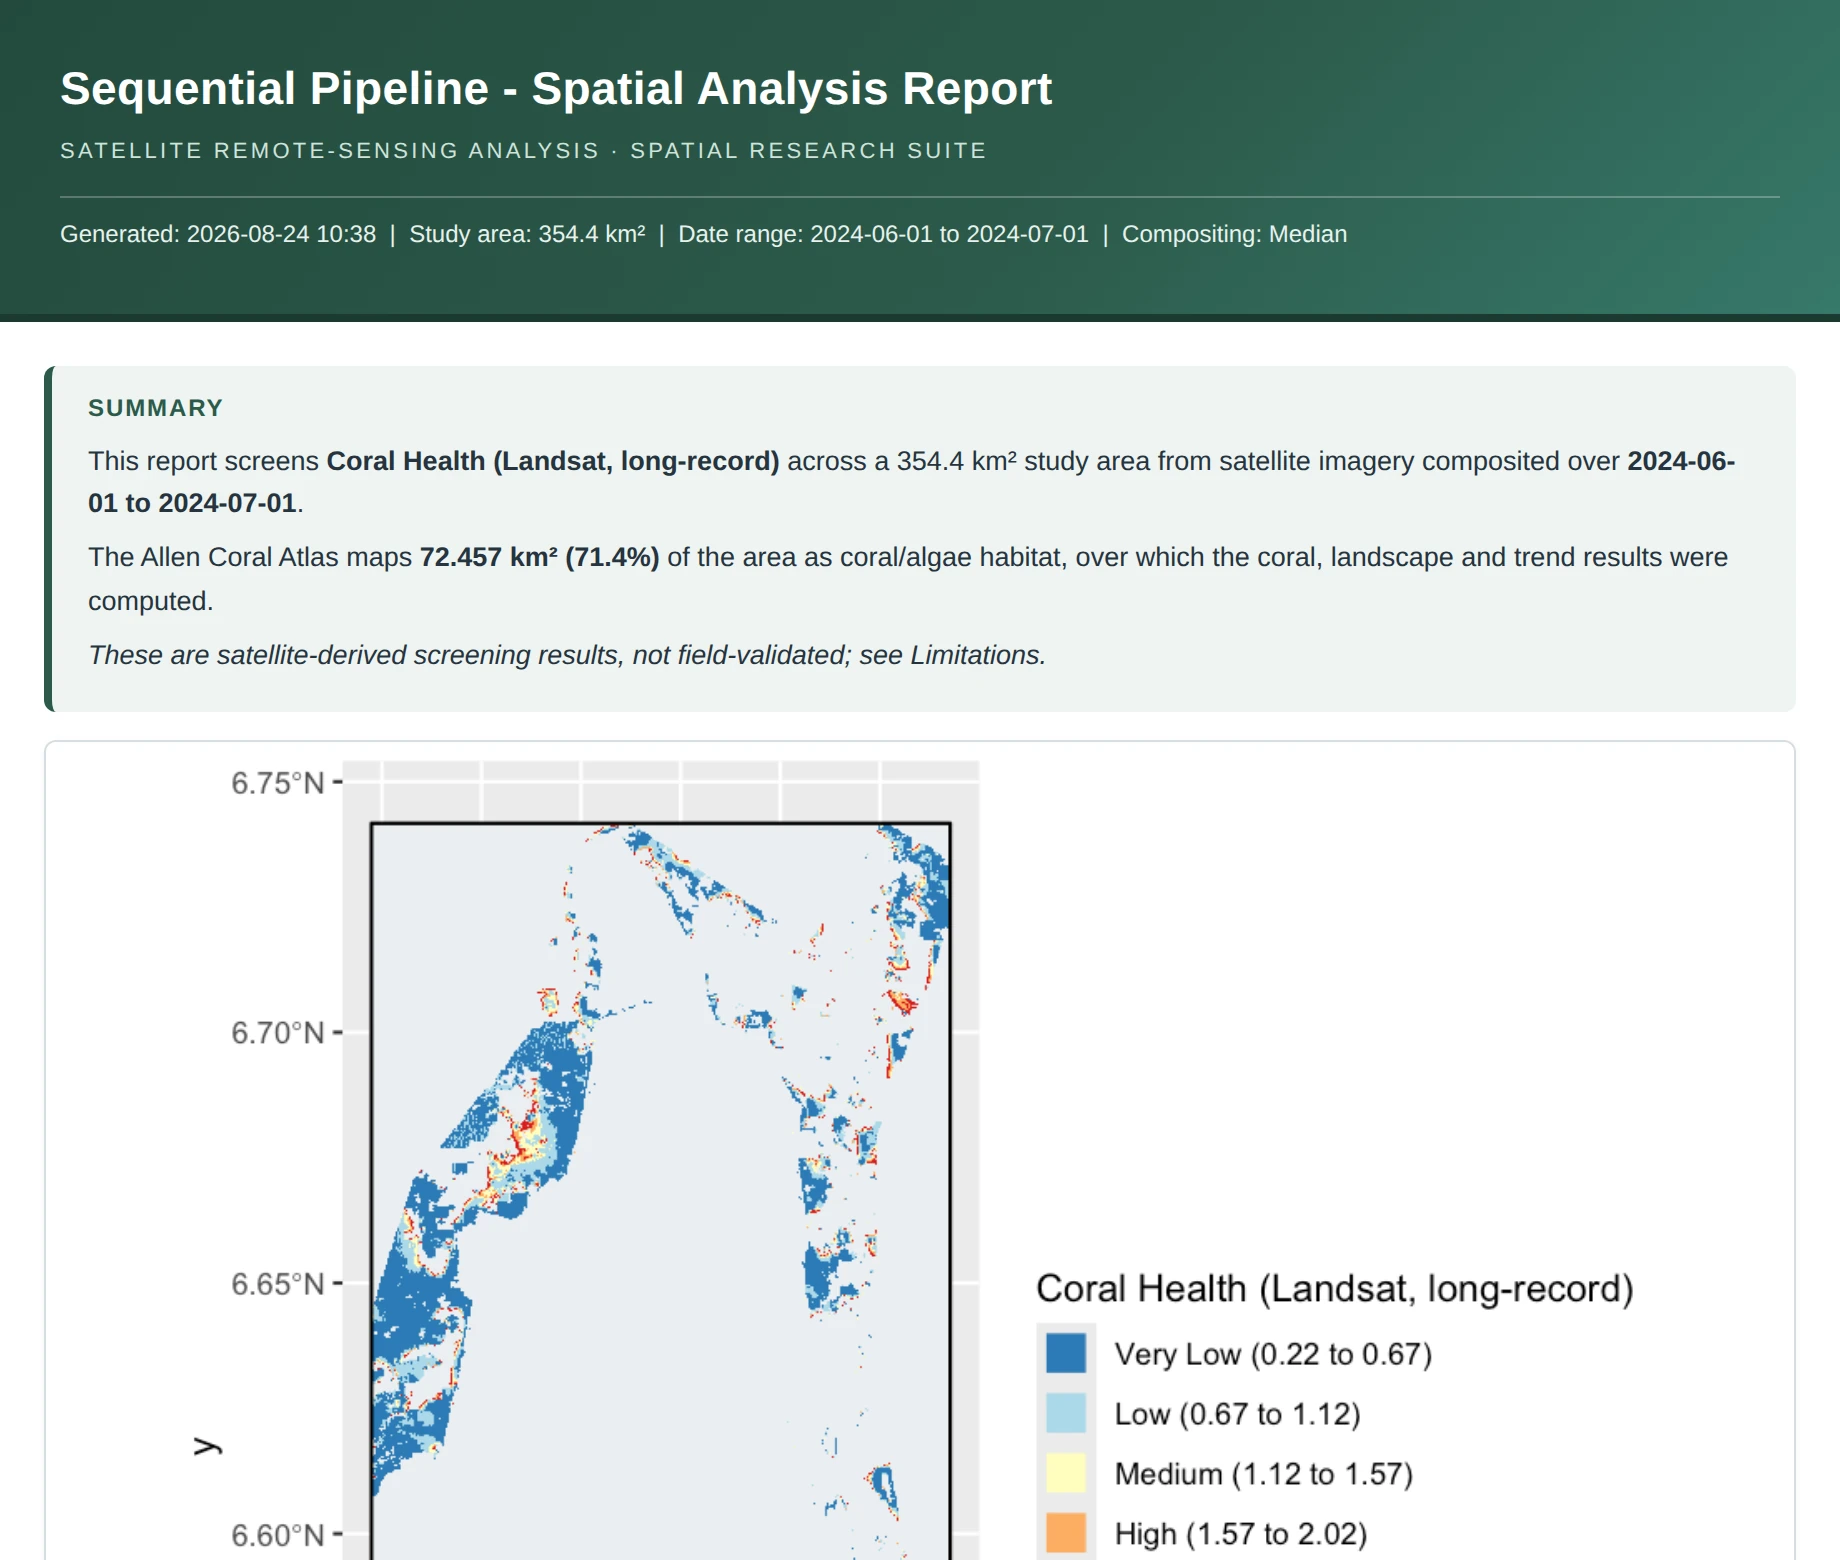Click the 6.60°N axis tick label

[278, 1535]
